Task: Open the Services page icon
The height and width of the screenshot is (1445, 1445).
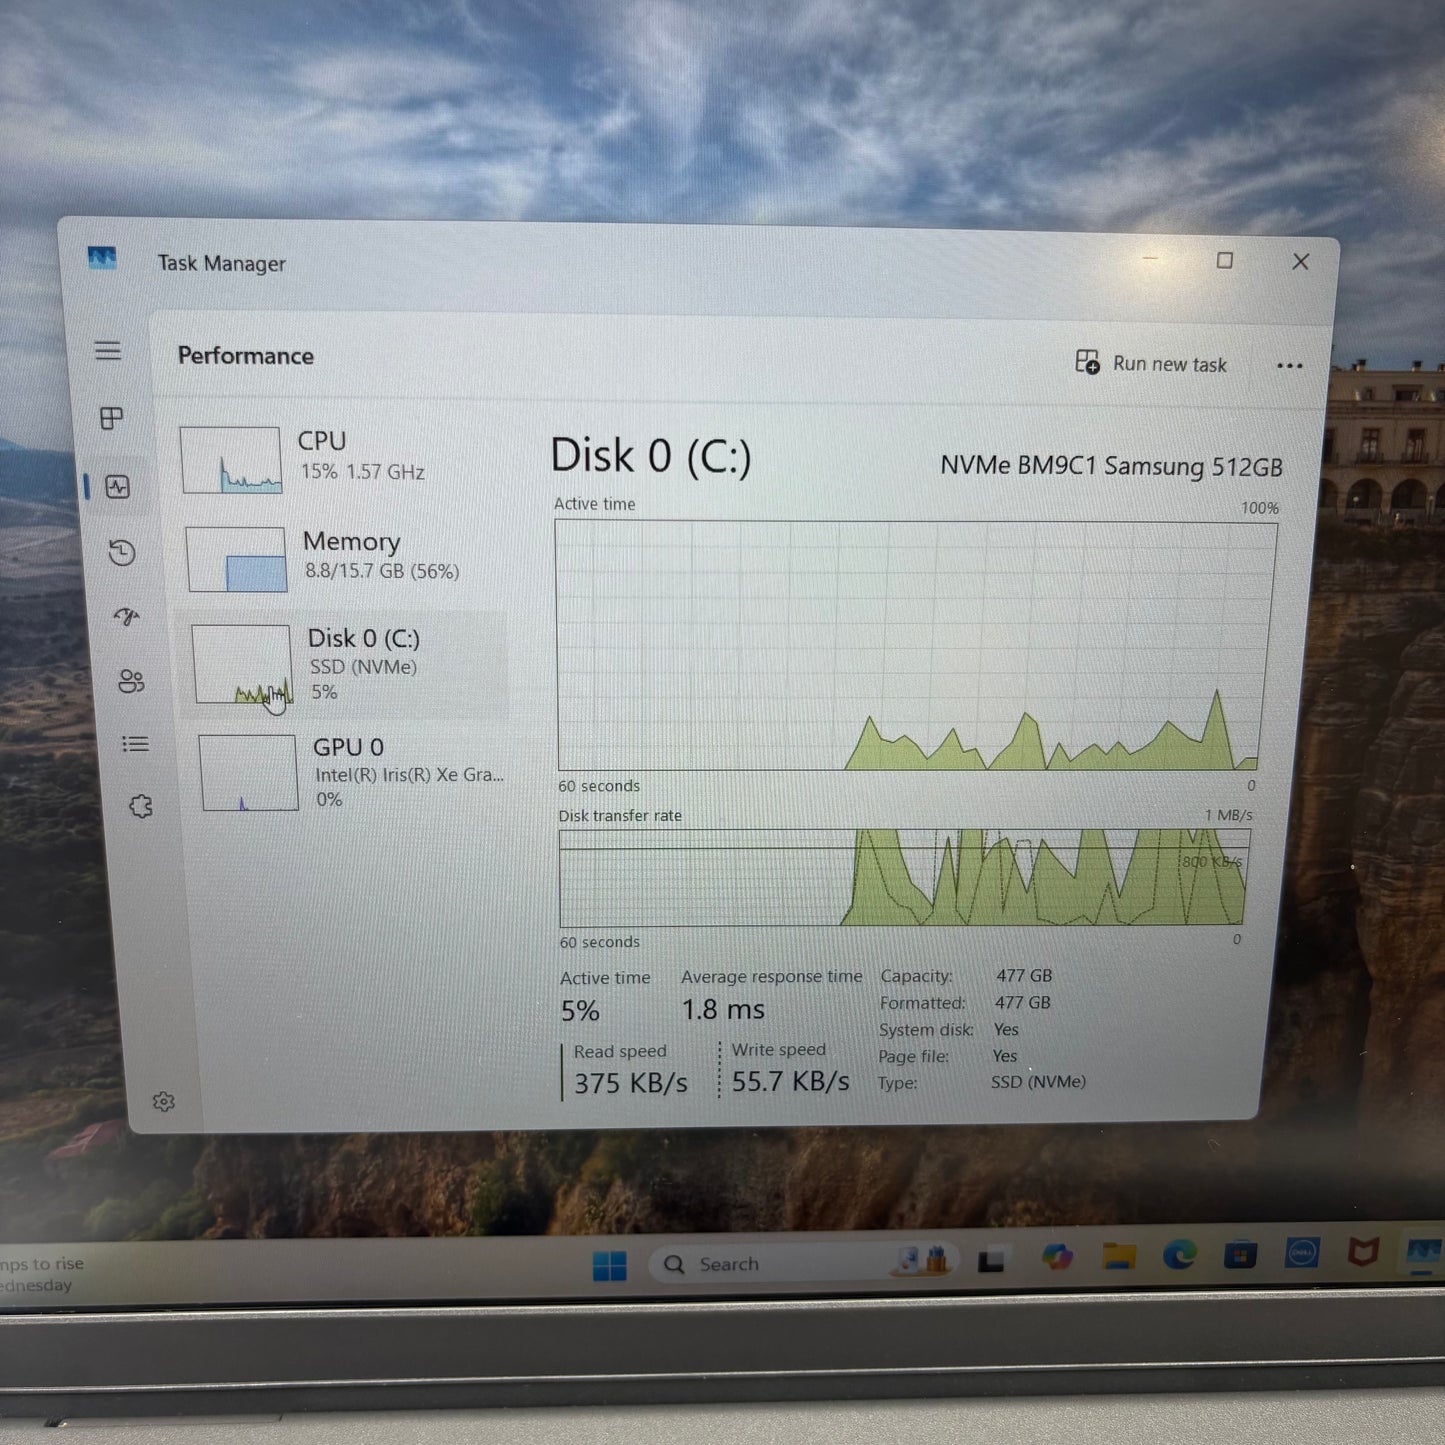Action: (140, 806)
